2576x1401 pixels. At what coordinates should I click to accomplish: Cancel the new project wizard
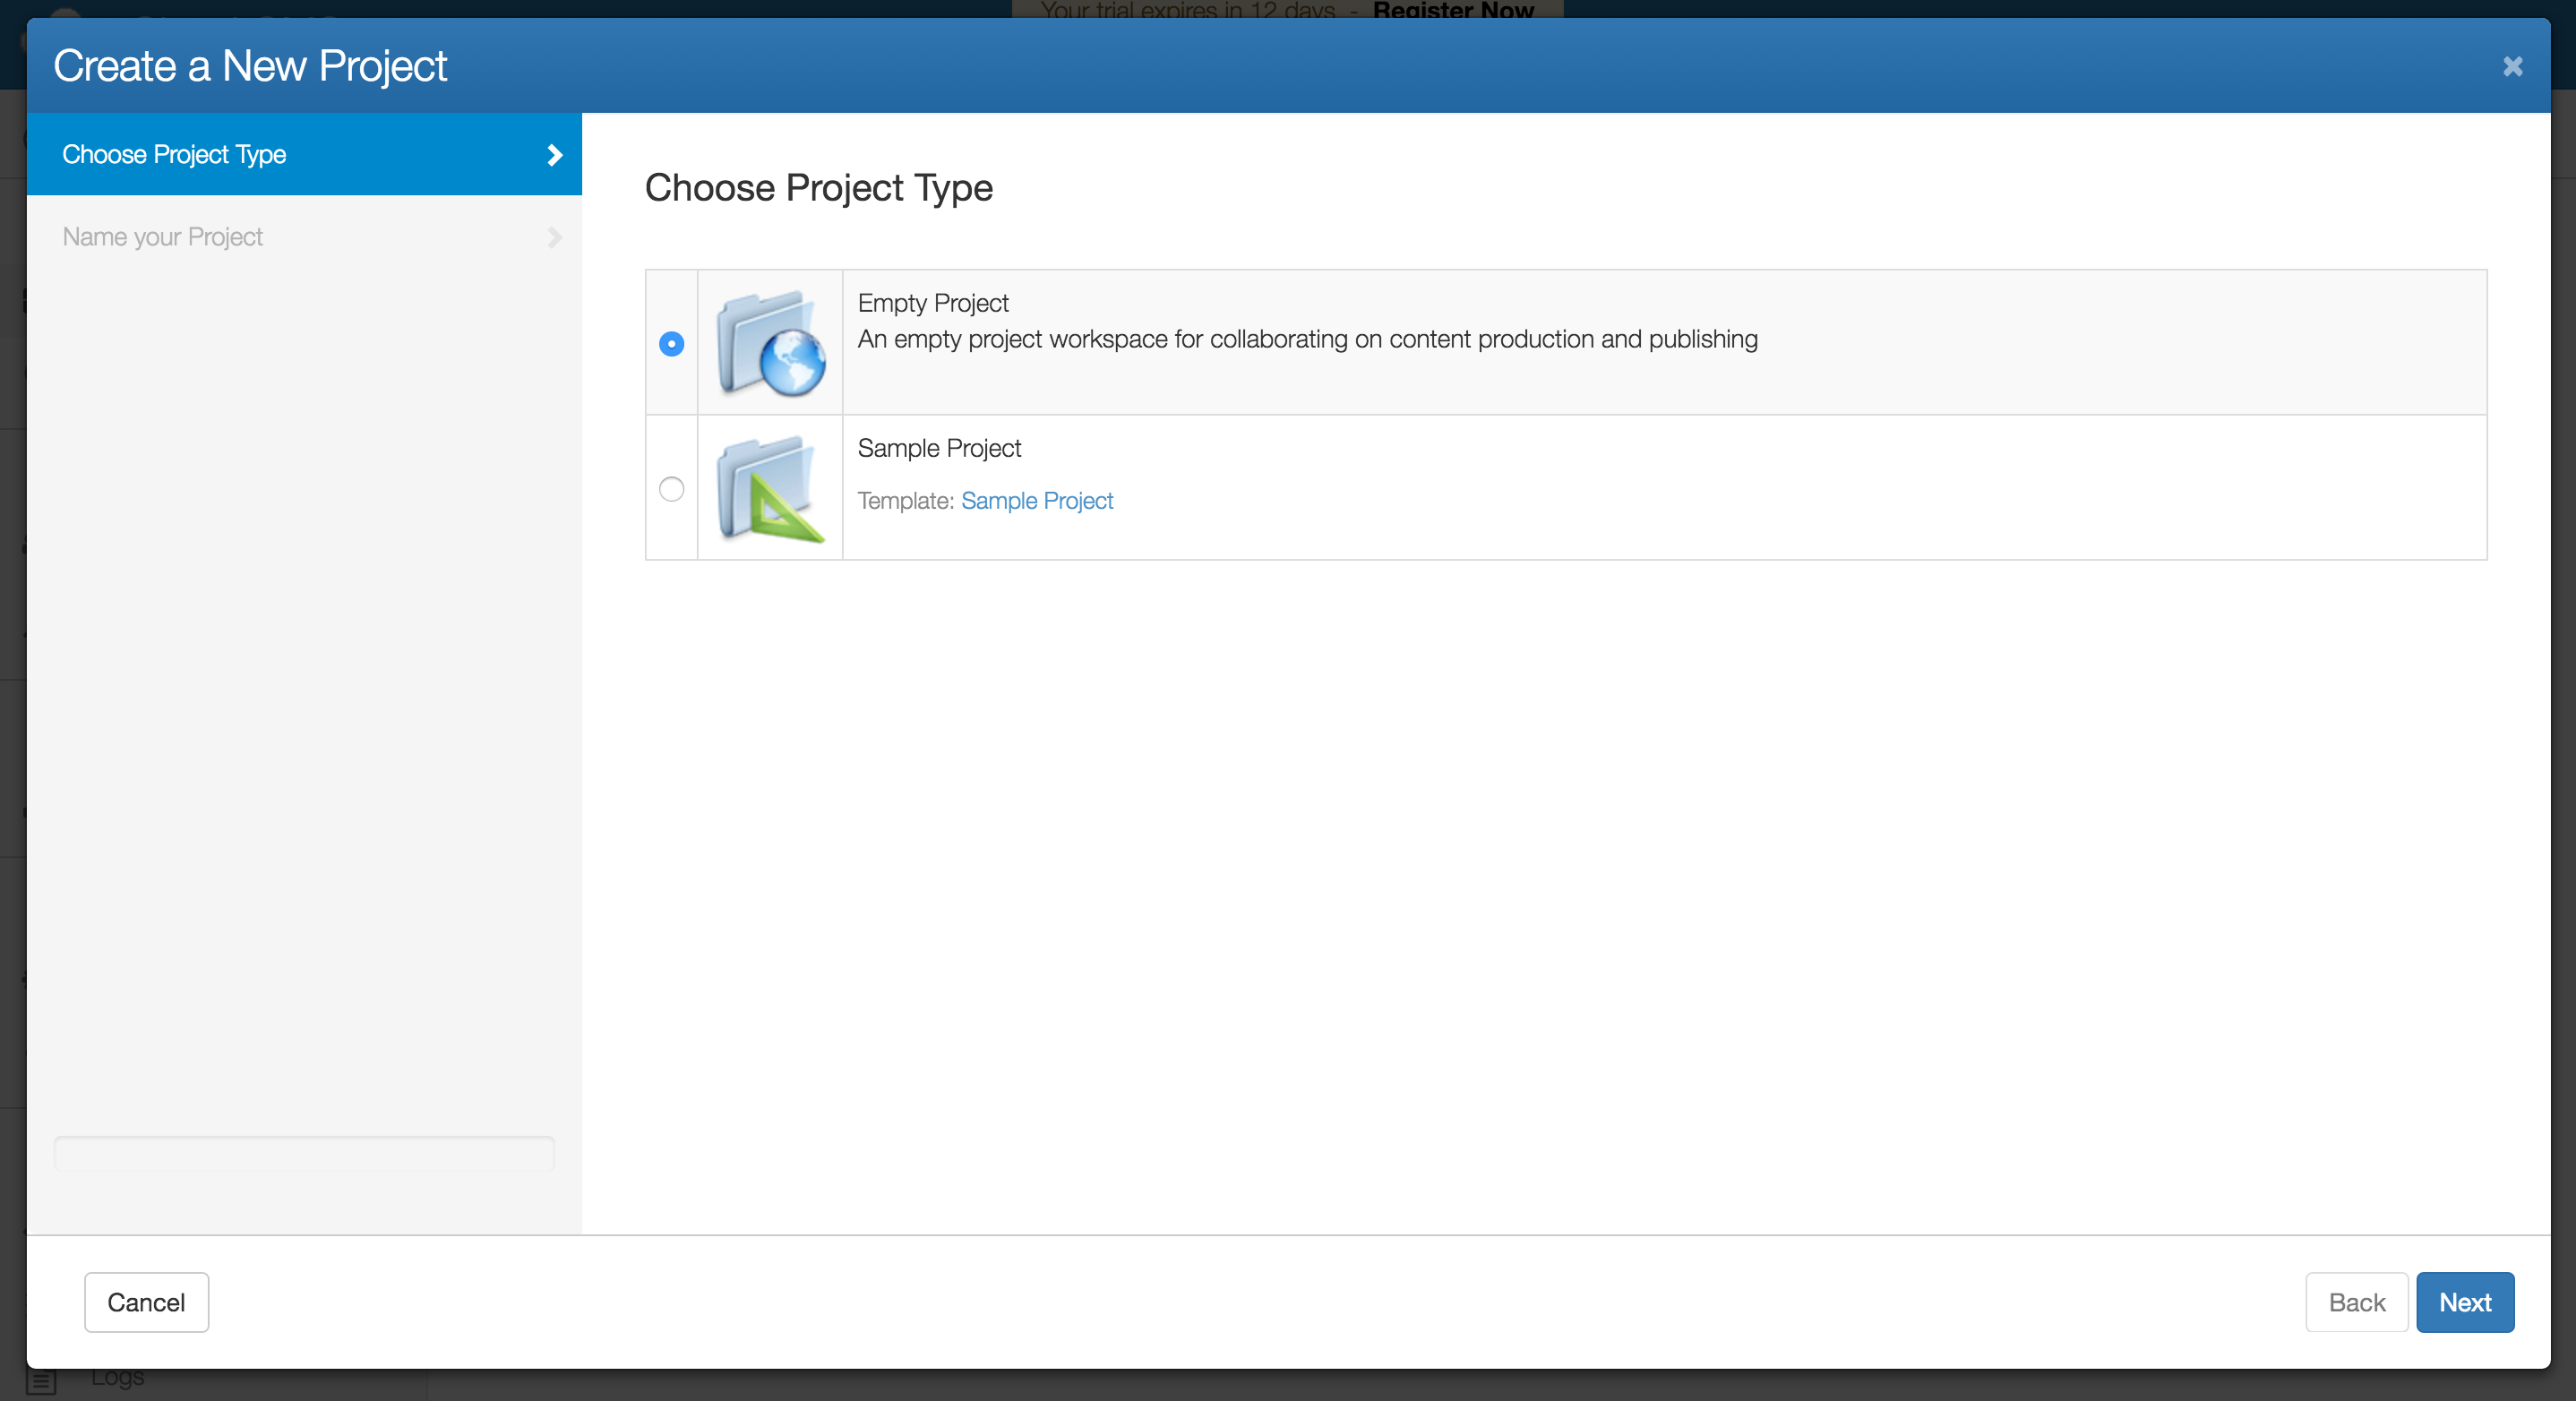(146, 1302)
